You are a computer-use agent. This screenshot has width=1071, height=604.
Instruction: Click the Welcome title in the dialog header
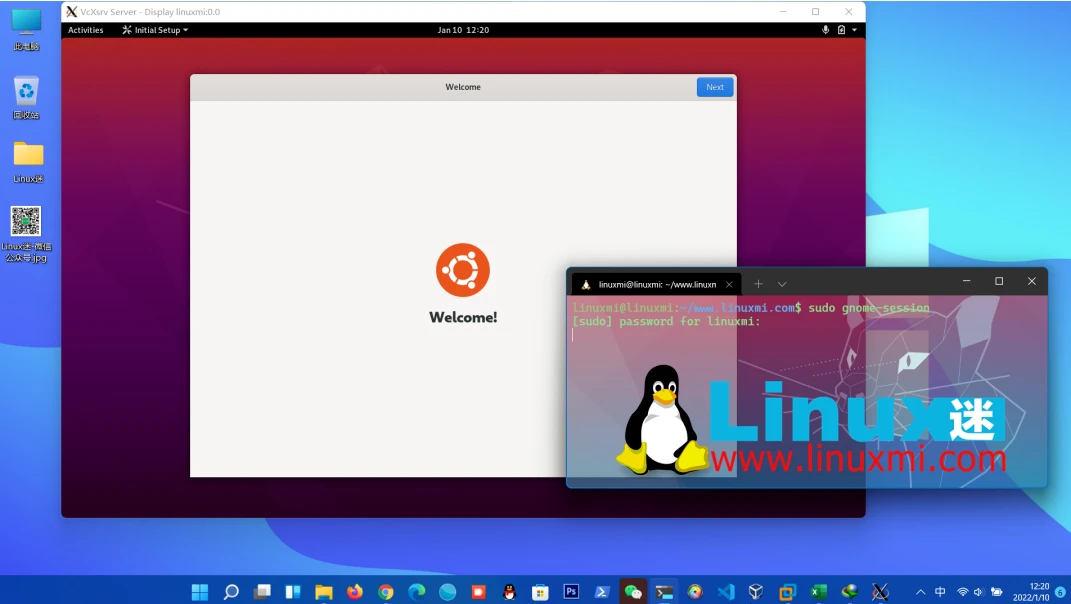point(463,87)
